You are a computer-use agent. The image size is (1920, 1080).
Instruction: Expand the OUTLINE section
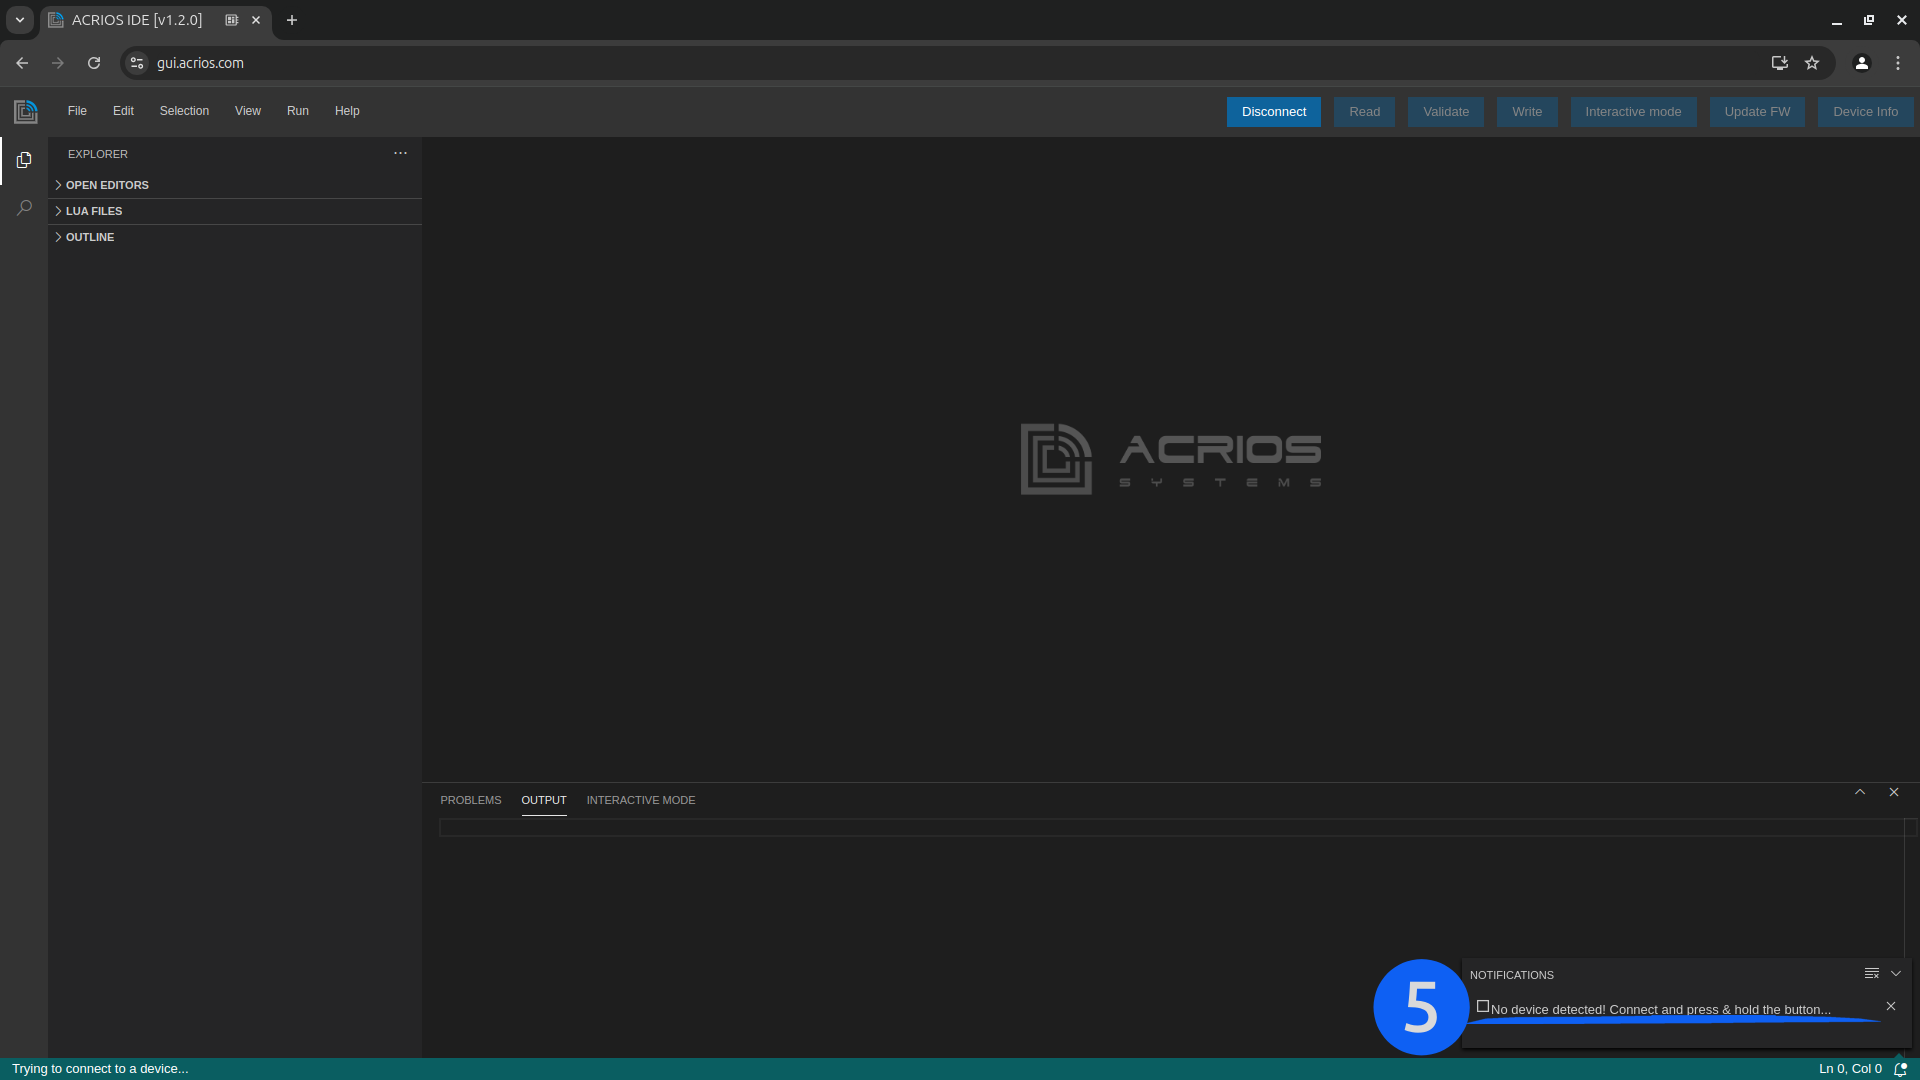pos(90,237)
